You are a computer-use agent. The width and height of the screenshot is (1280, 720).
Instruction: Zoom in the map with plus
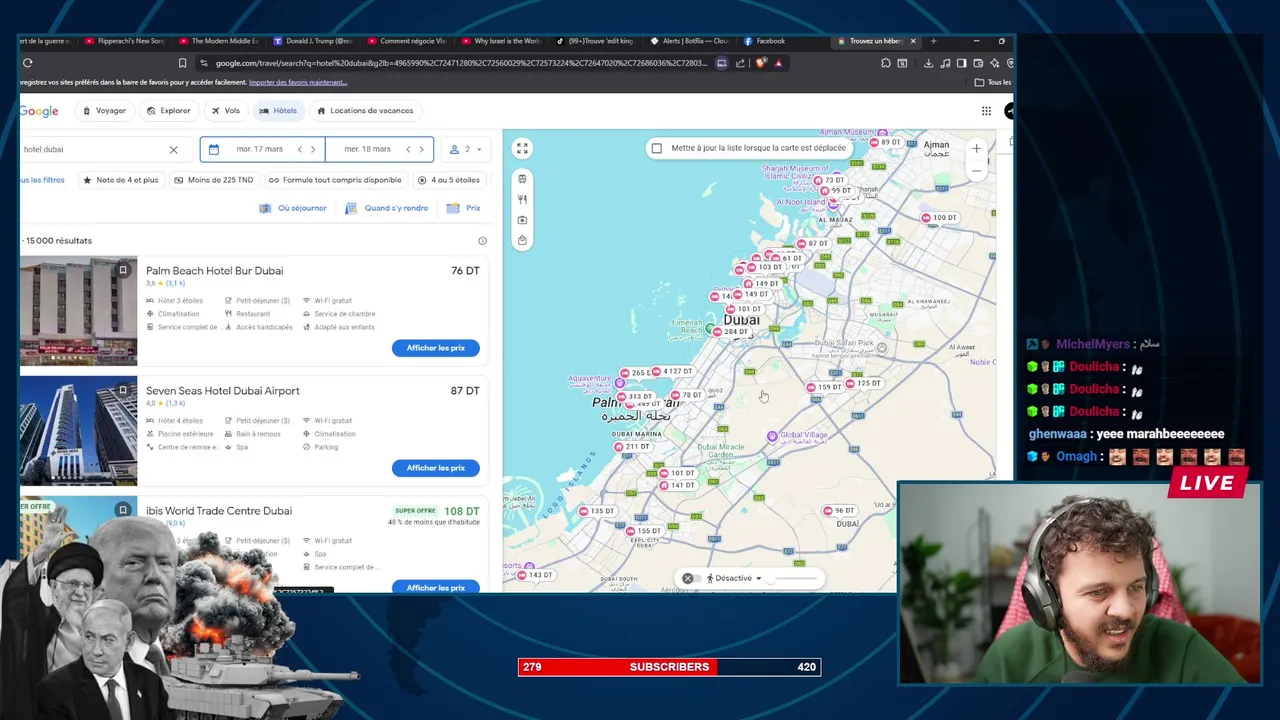[x=977, y=149]
